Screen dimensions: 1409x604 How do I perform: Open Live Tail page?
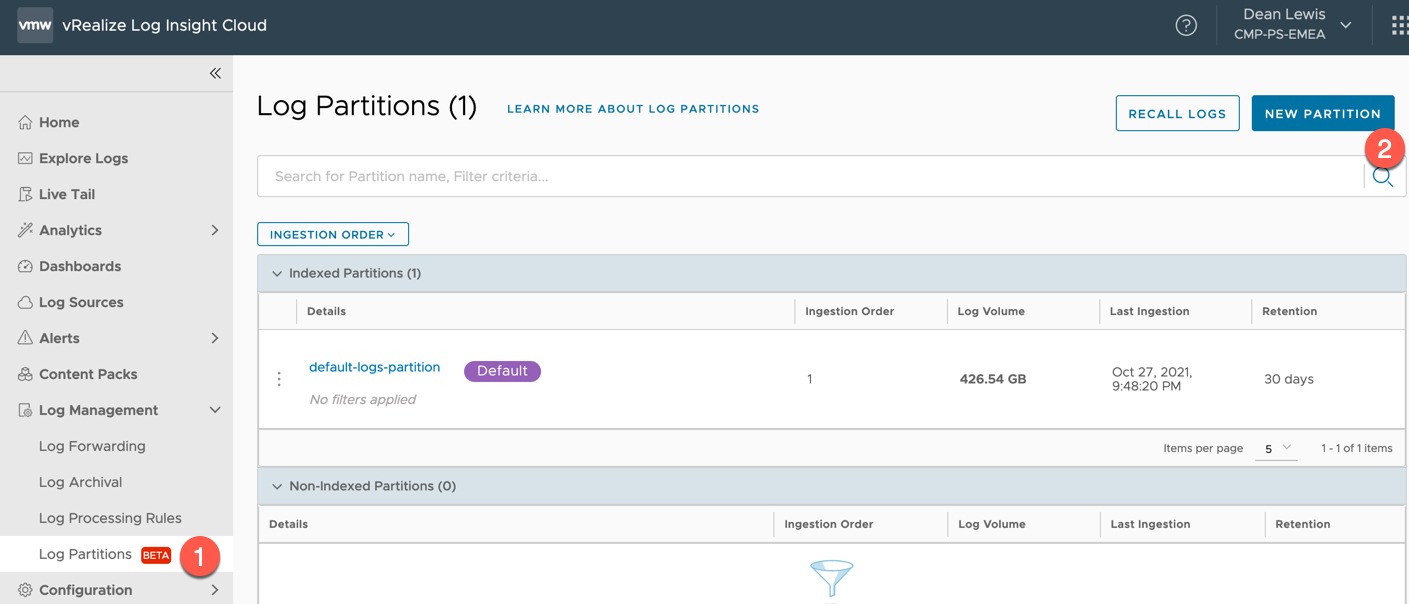pos(67,194)
